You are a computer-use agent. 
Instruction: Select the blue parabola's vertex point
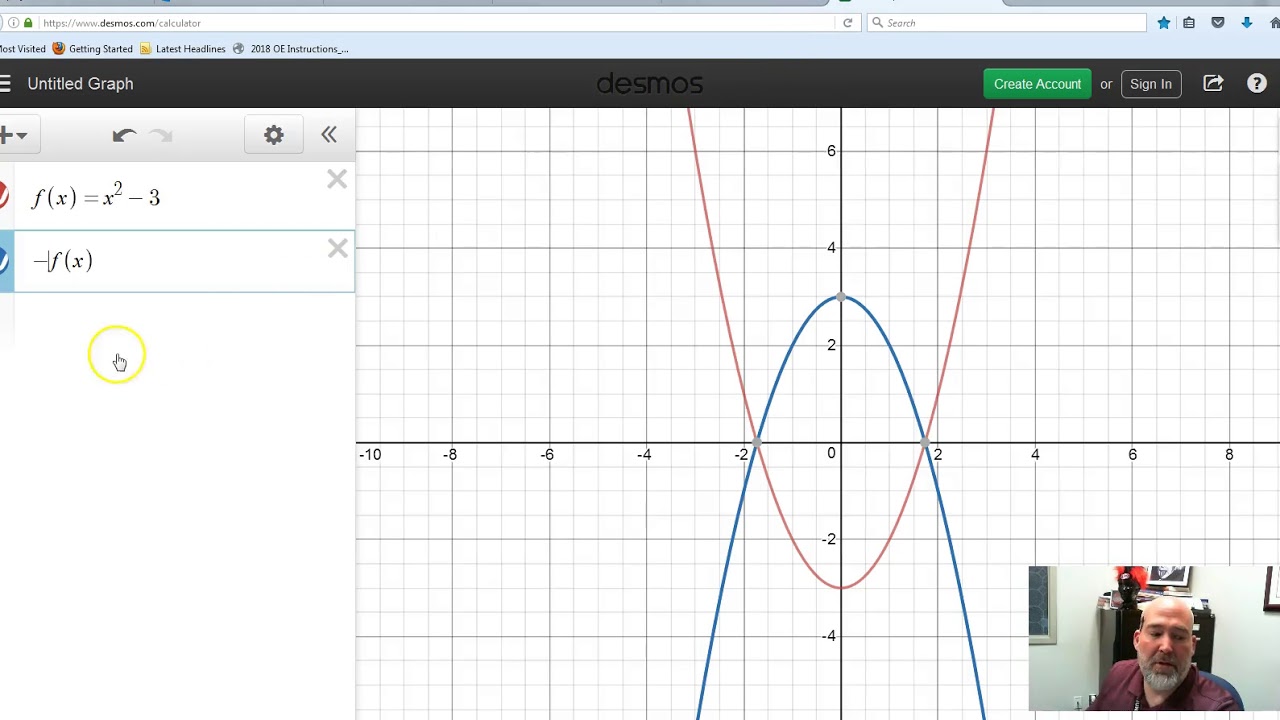pos(841,297)
